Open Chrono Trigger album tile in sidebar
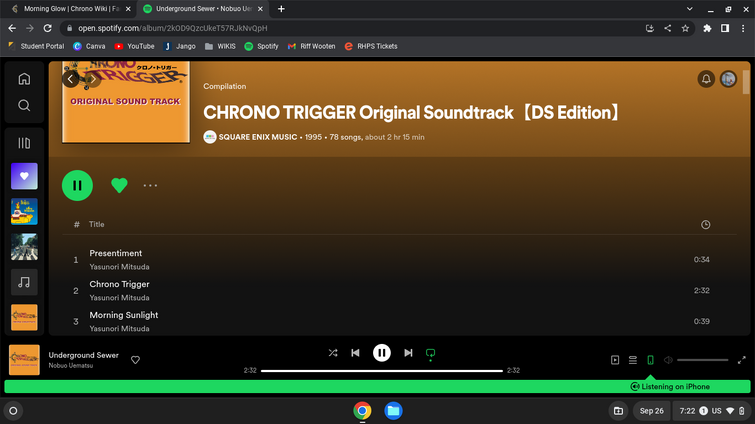This screenshot has height=424, width=755. [x=24, y=317]
